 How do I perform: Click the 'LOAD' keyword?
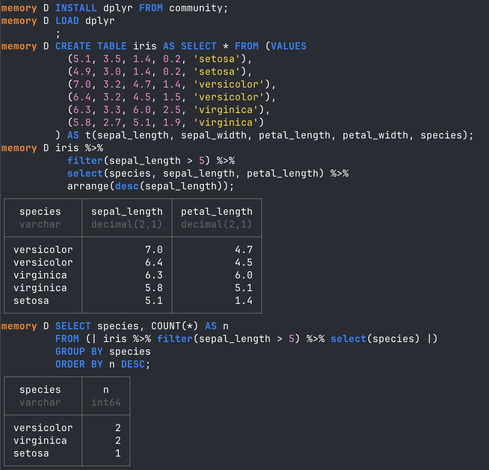(67, 21)
